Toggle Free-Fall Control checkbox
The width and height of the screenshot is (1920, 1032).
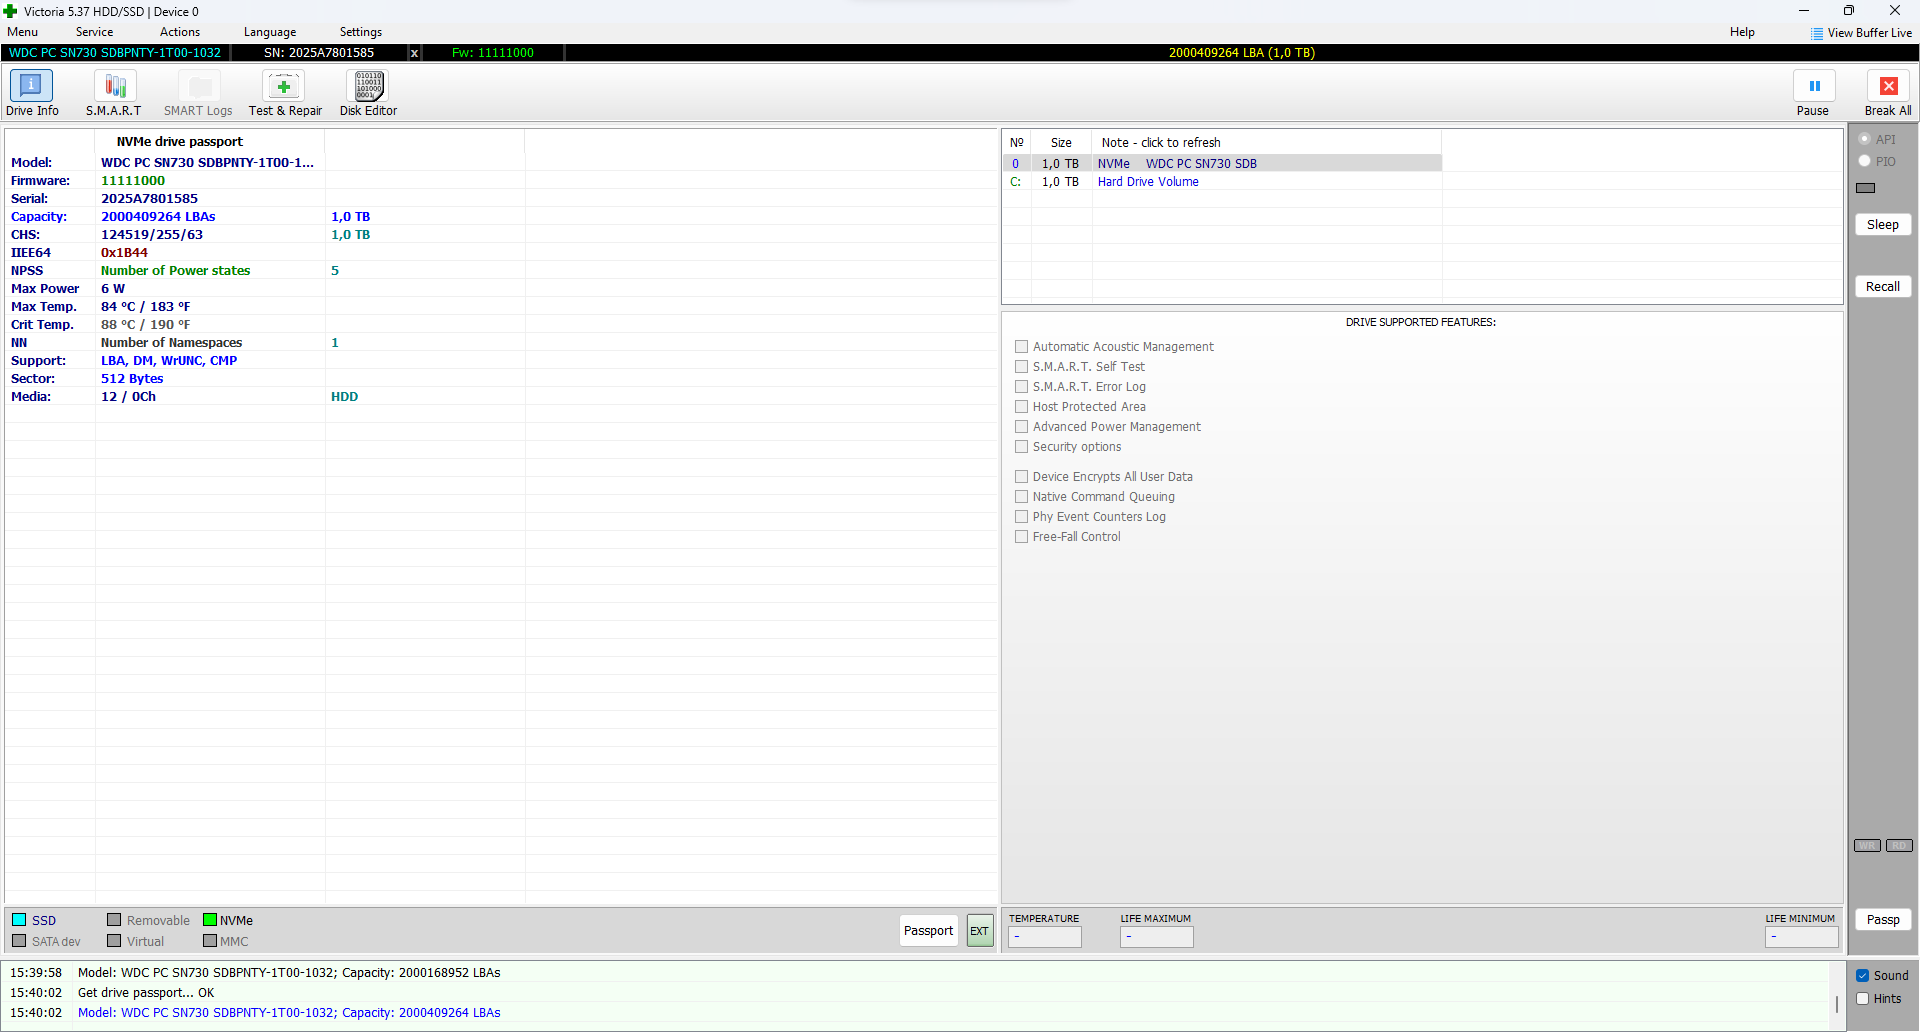tap(1022, 537)
